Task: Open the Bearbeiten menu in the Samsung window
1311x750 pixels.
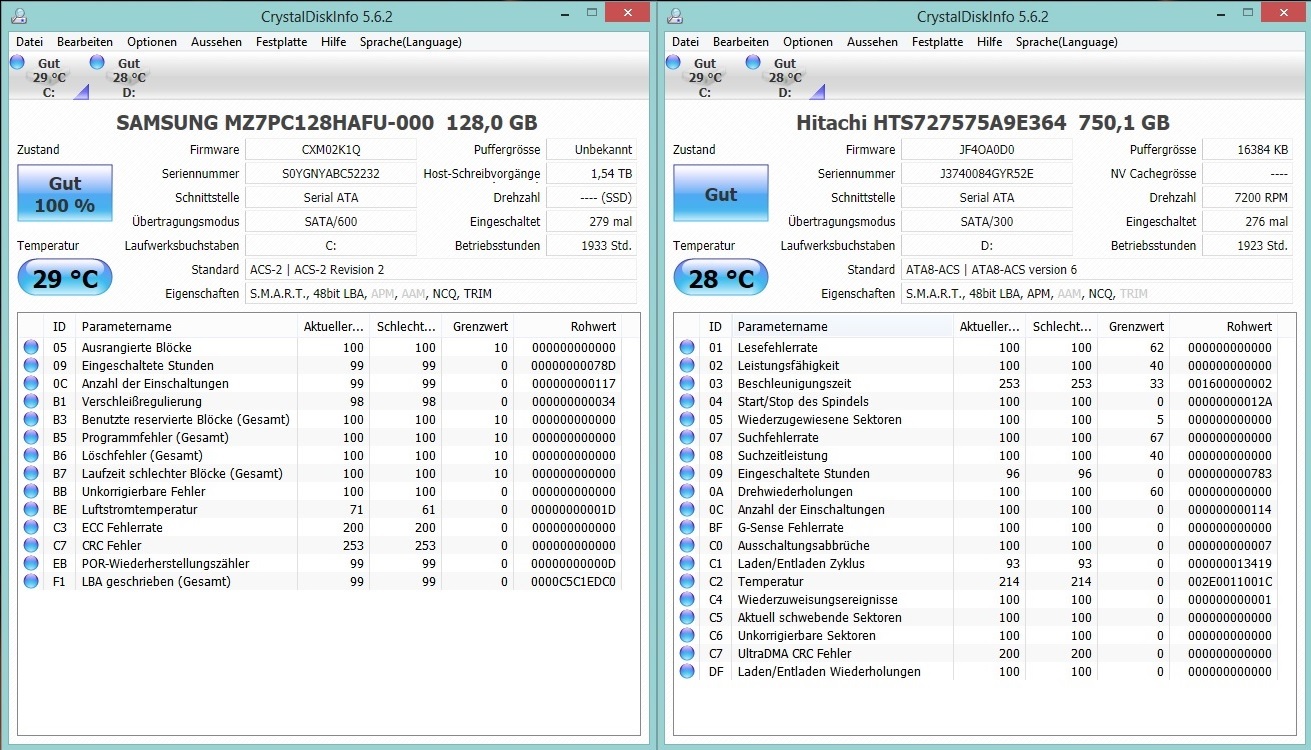Action: click(85, 42)
